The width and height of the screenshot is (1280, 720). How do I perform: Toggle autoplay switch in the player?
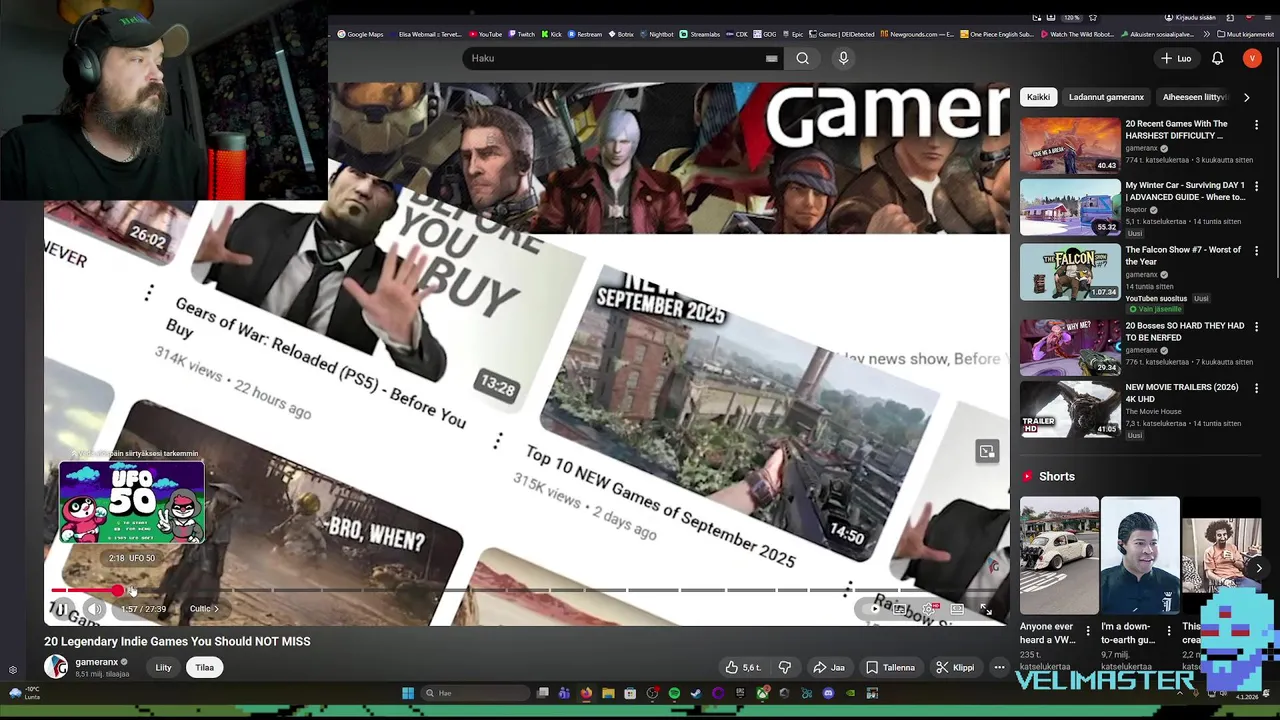coord(873,608)
